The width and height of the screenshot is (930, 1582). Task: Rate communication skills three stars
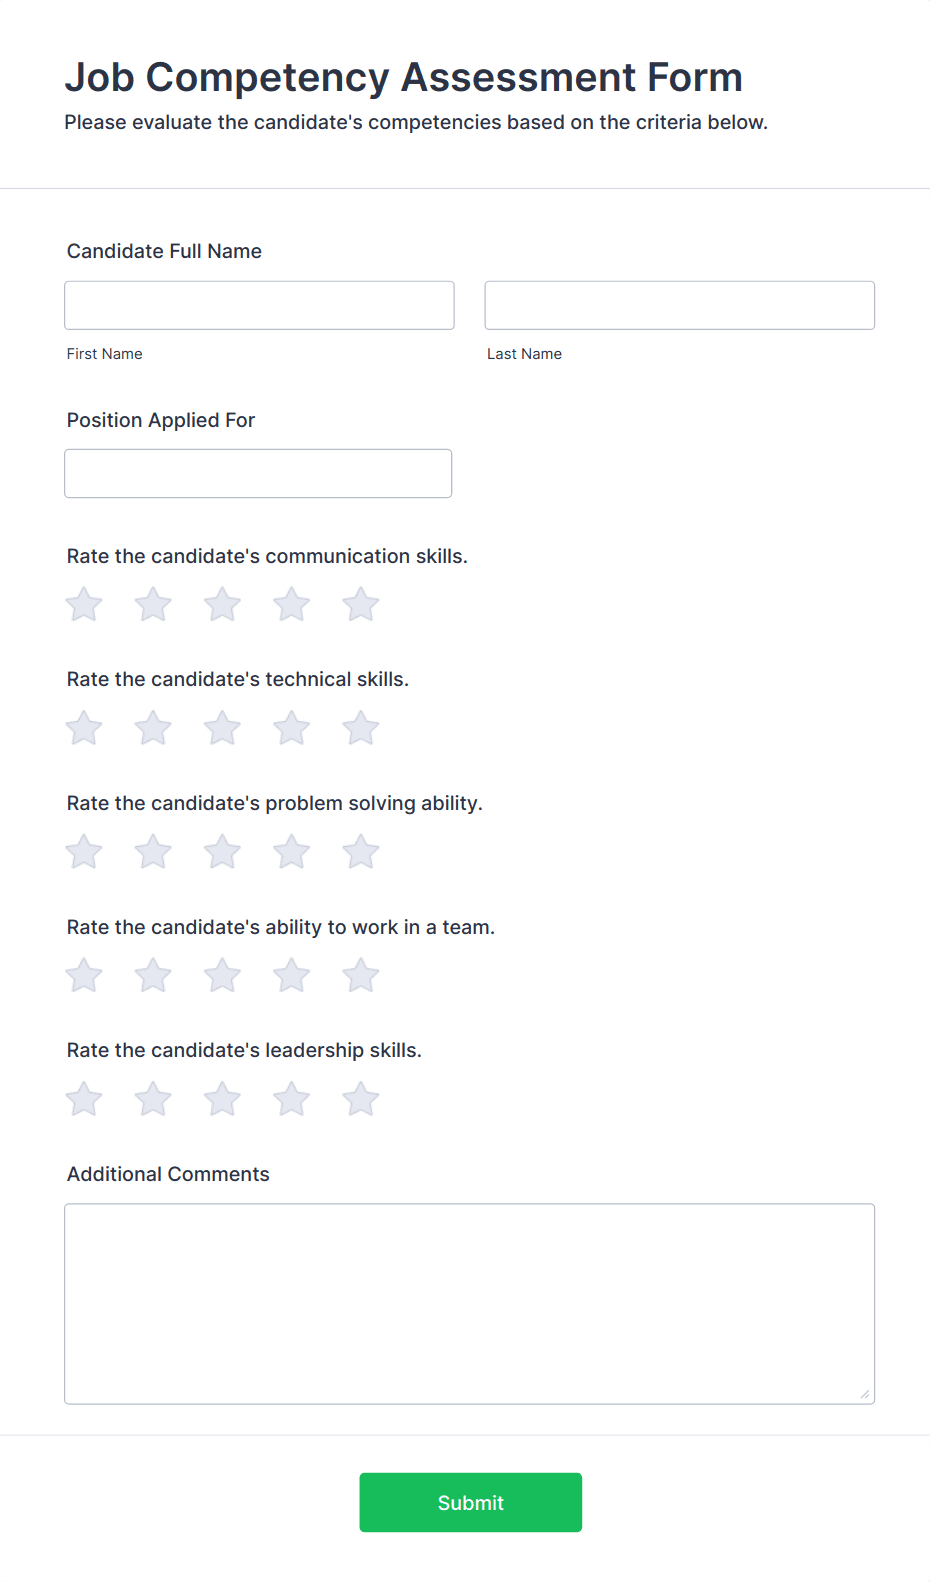tap(222, 605)
